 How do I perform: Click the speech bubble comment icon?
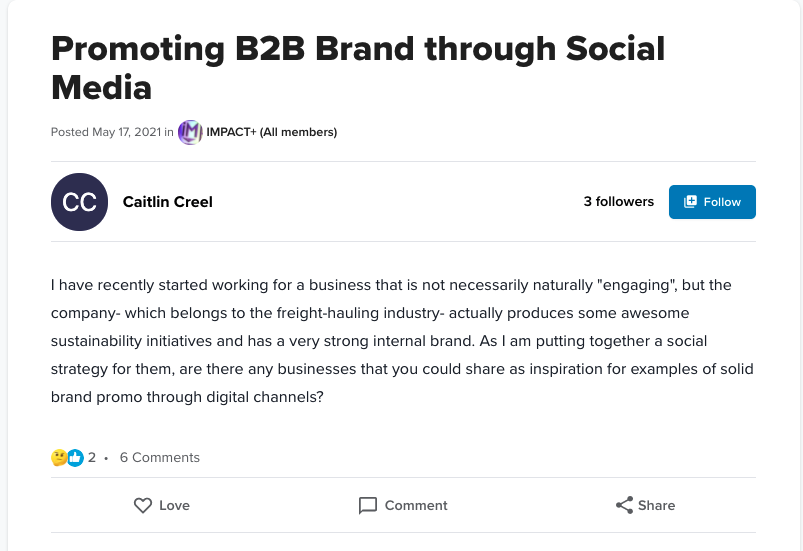tap(368, 506)
